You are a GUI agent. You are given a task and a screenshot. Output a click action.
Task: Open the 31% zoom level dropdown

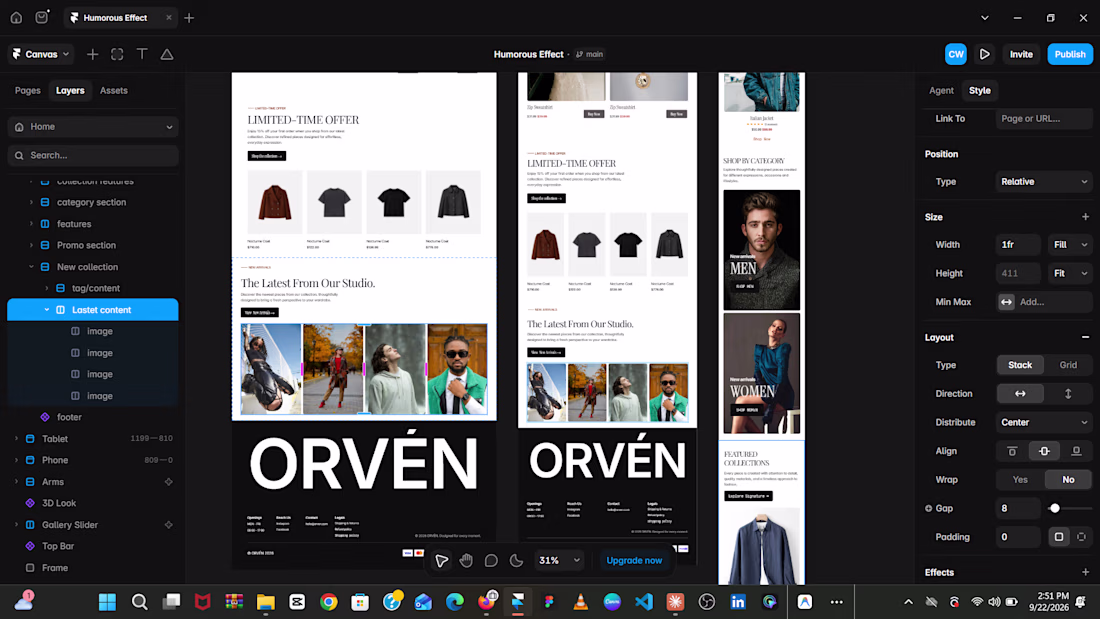[559, 560]
